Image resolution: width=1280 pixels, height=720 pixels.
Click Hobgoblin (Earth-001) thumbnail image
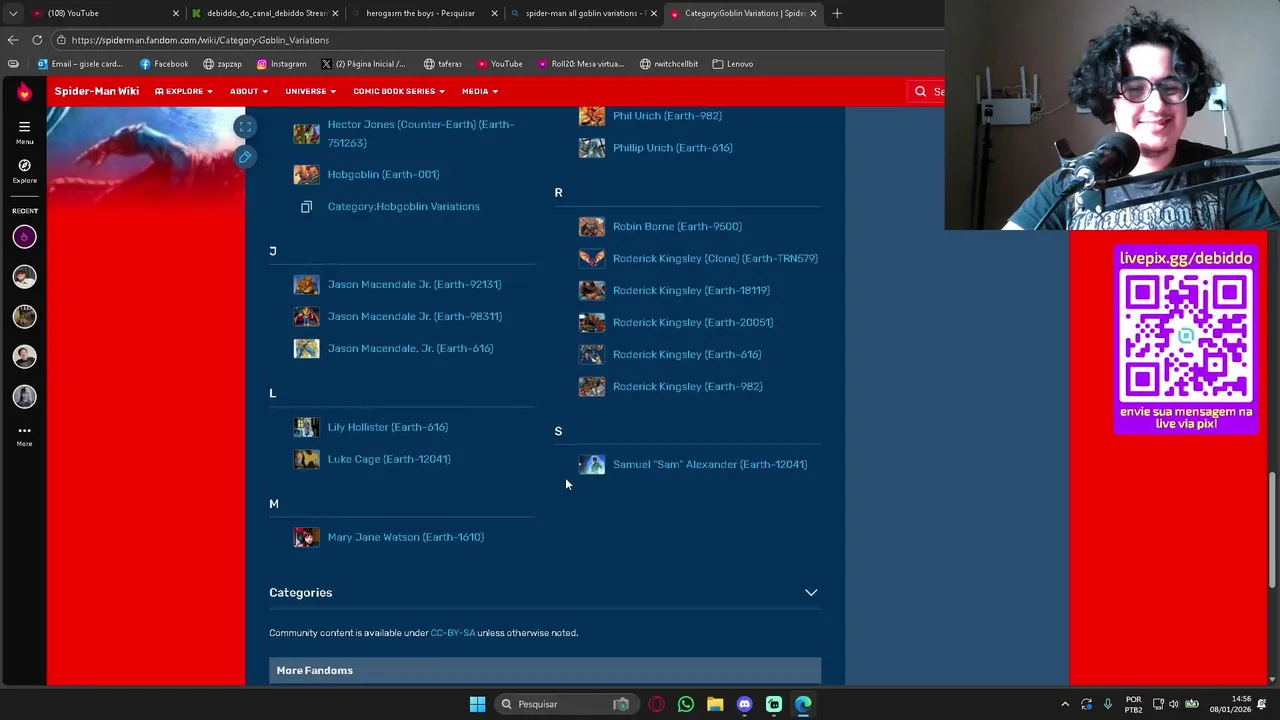[306, 174]
